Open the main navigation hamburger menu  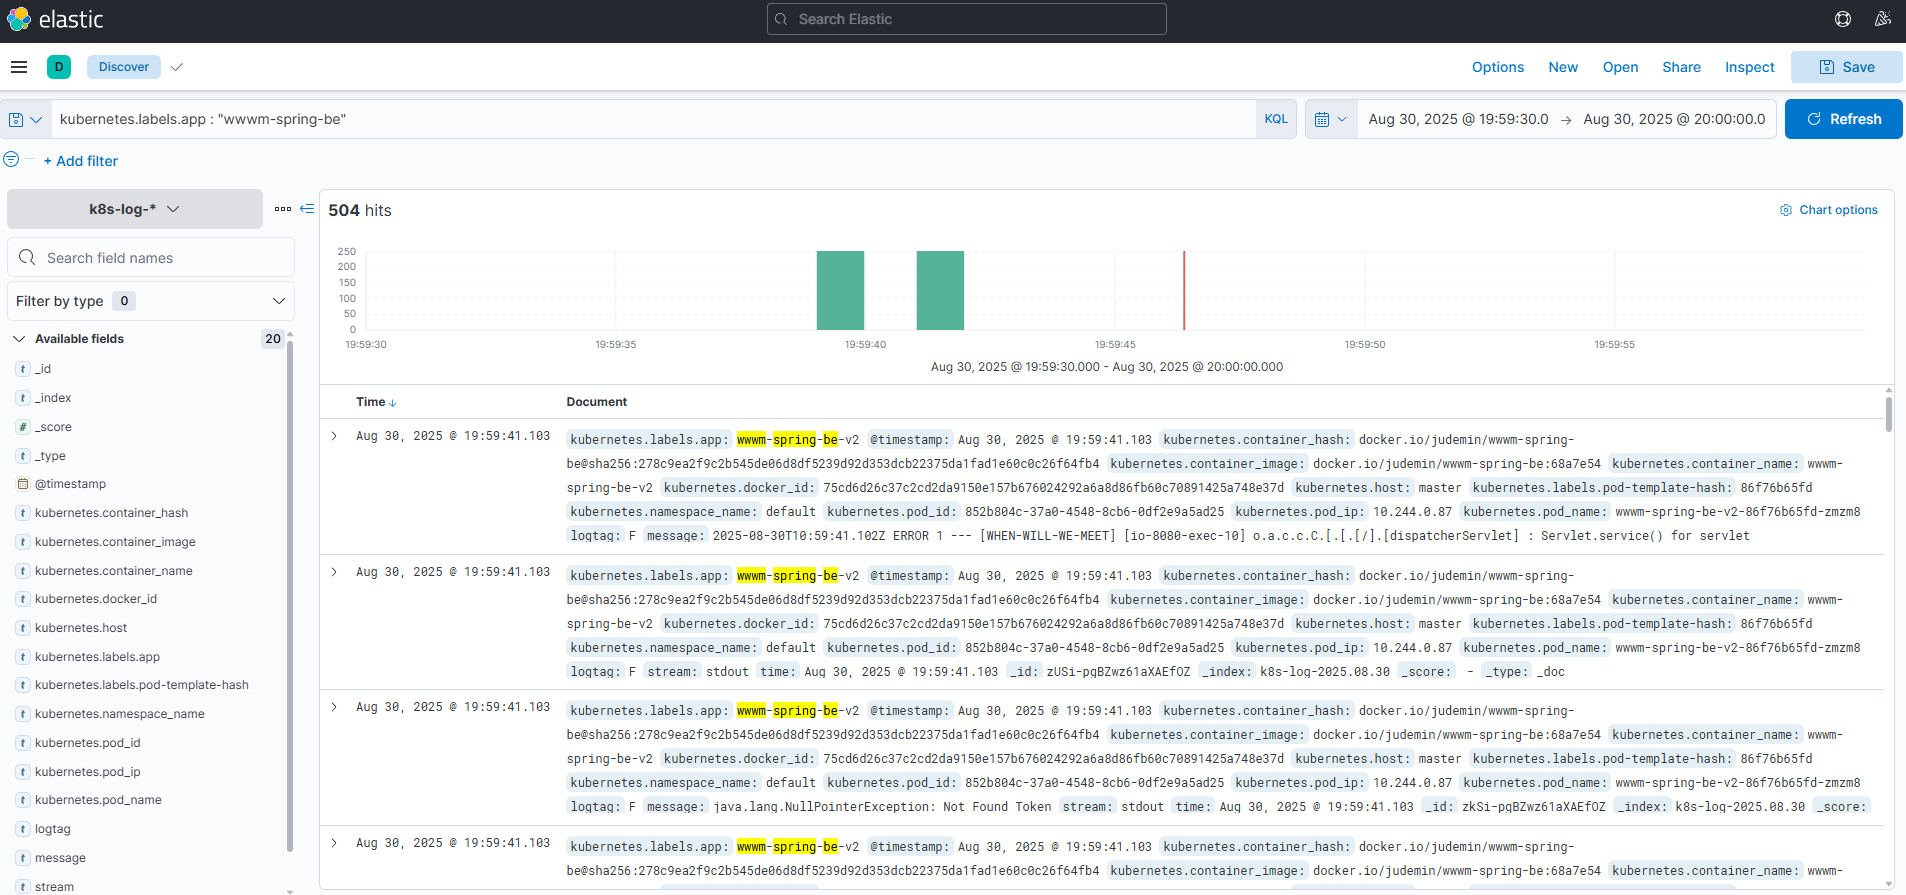click(19, 67)
